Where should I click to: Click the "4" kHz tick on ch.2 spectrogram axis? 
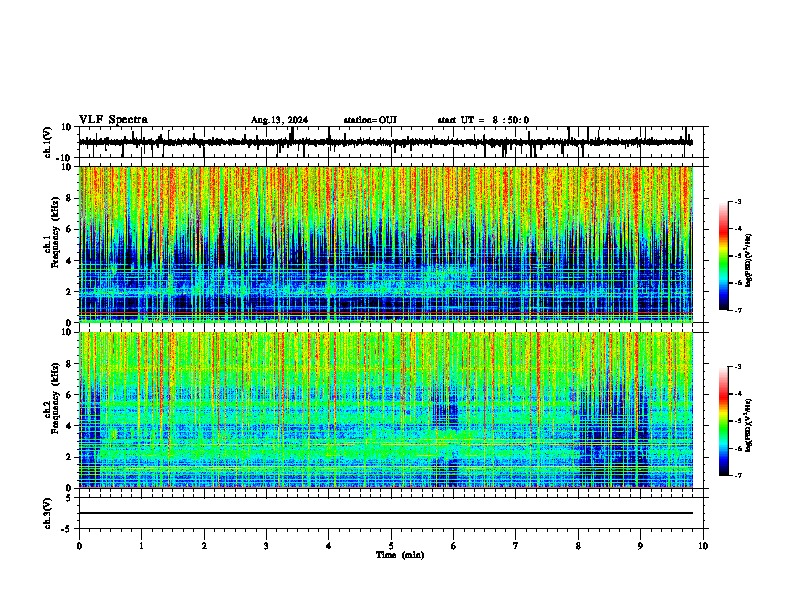tap(70, 426)
